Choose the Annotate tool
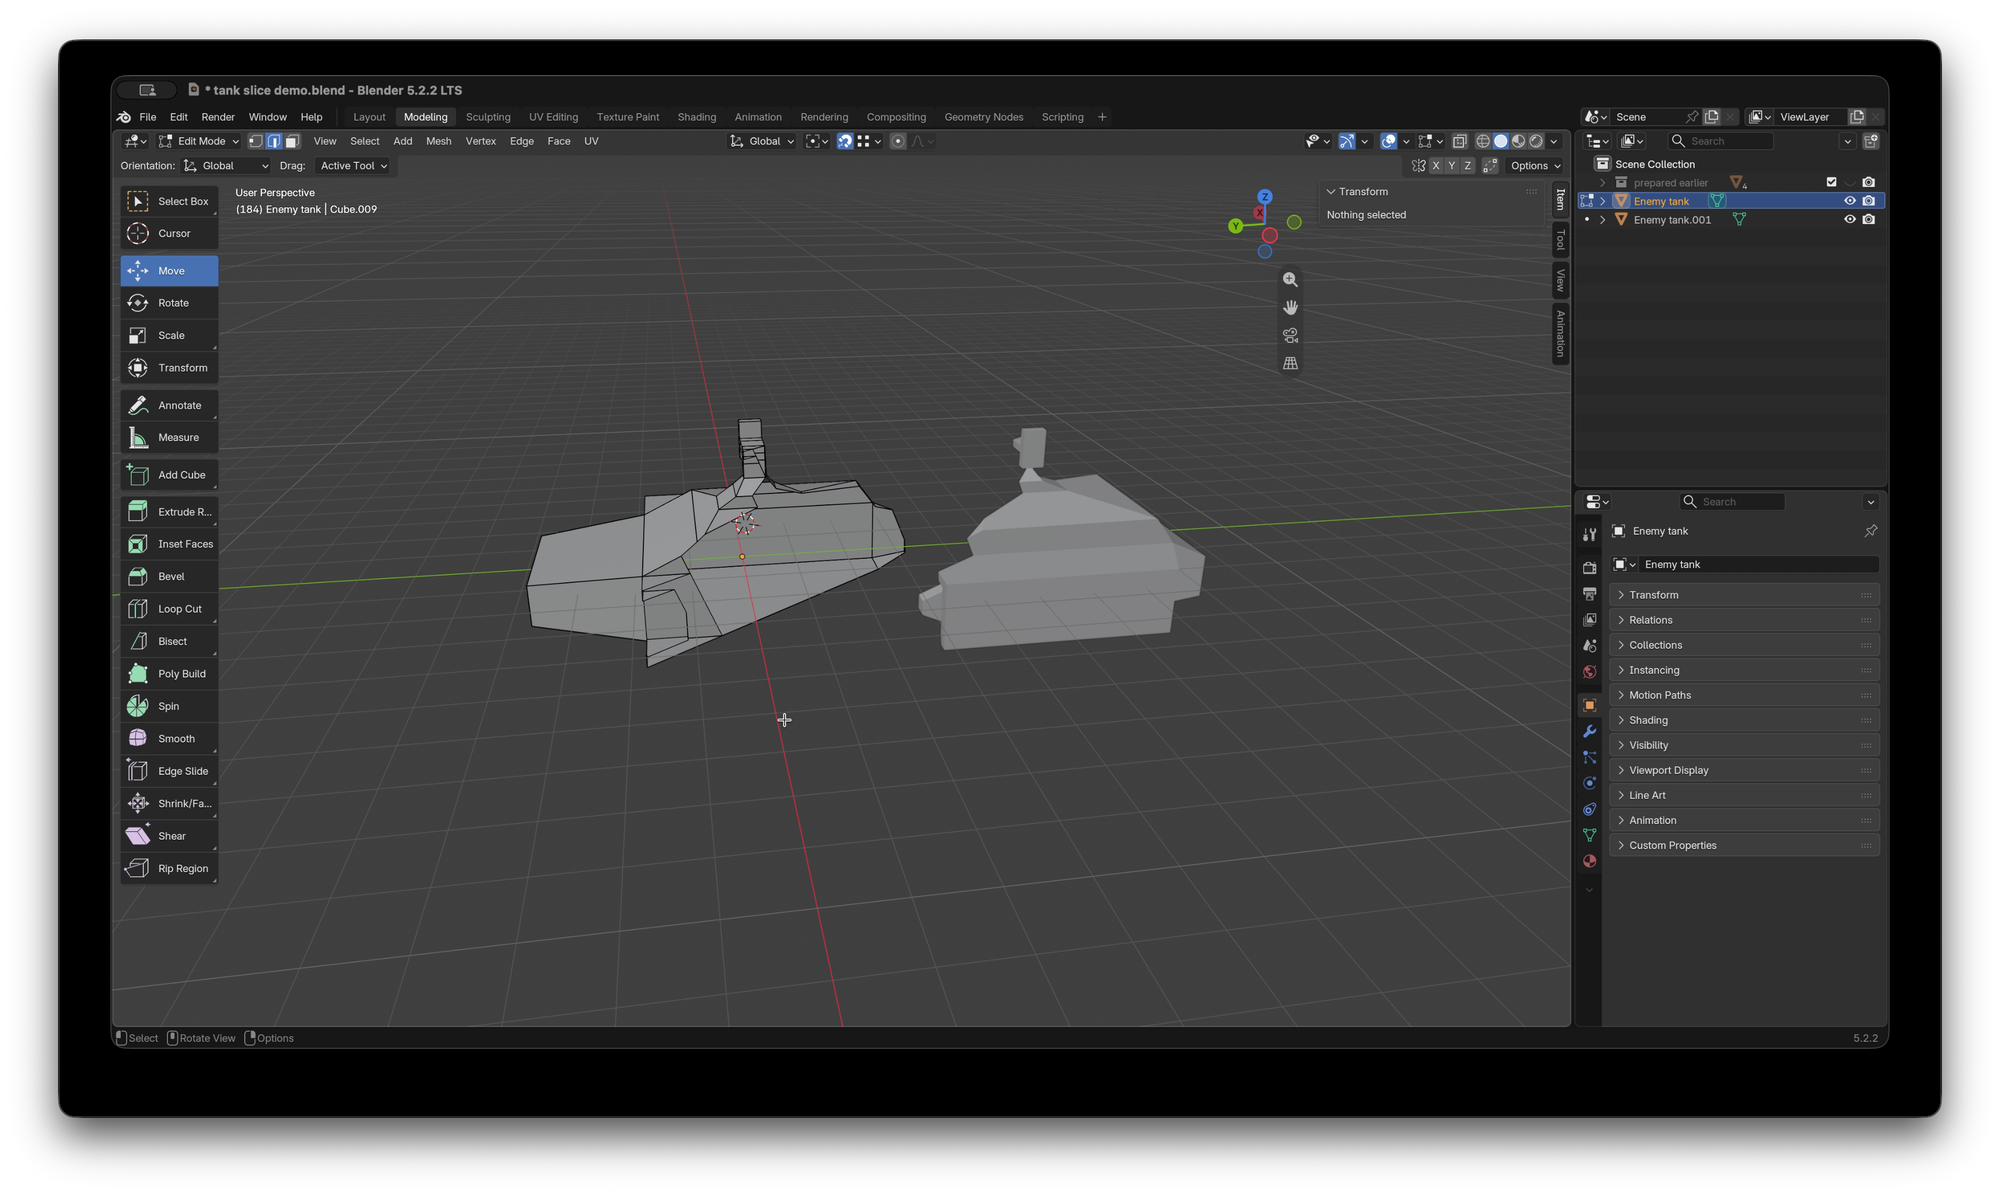This screenshot has height=1195, width=2000. [169, 405]
